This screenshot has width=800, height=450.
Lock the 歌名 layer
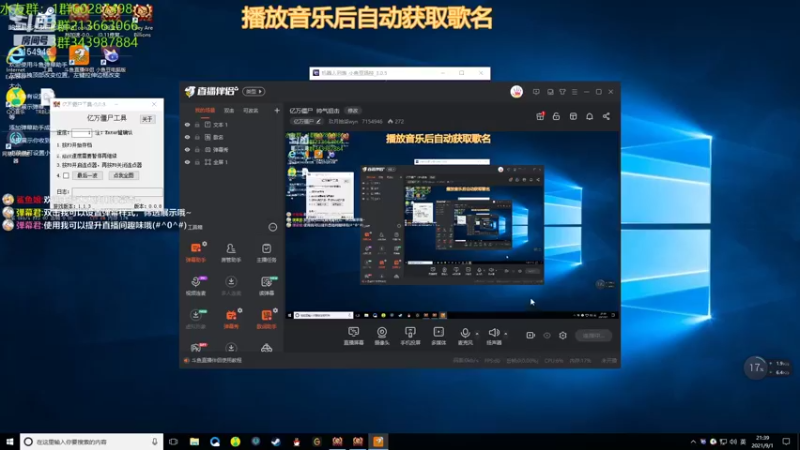[x=197, y=137]
